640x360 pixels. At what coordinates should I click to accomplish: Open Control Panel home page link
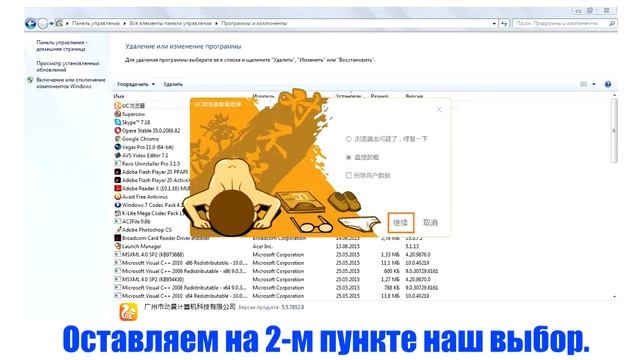[62, 45]
